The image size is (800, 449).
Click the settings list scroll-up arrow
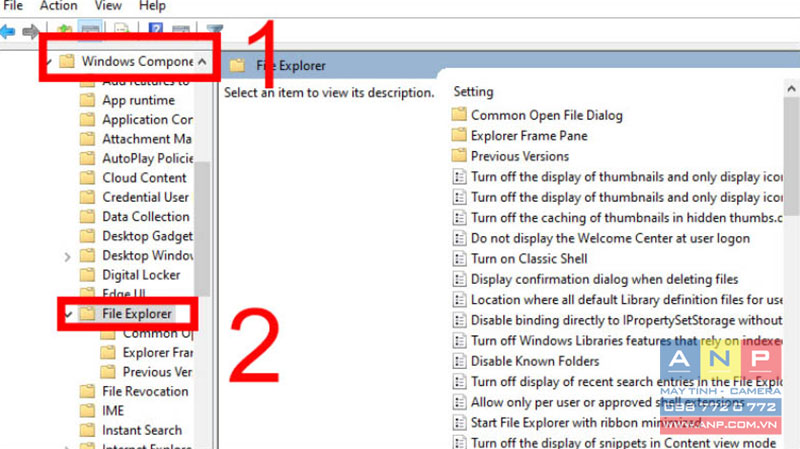pyautogui.click(x=791, y=89)
